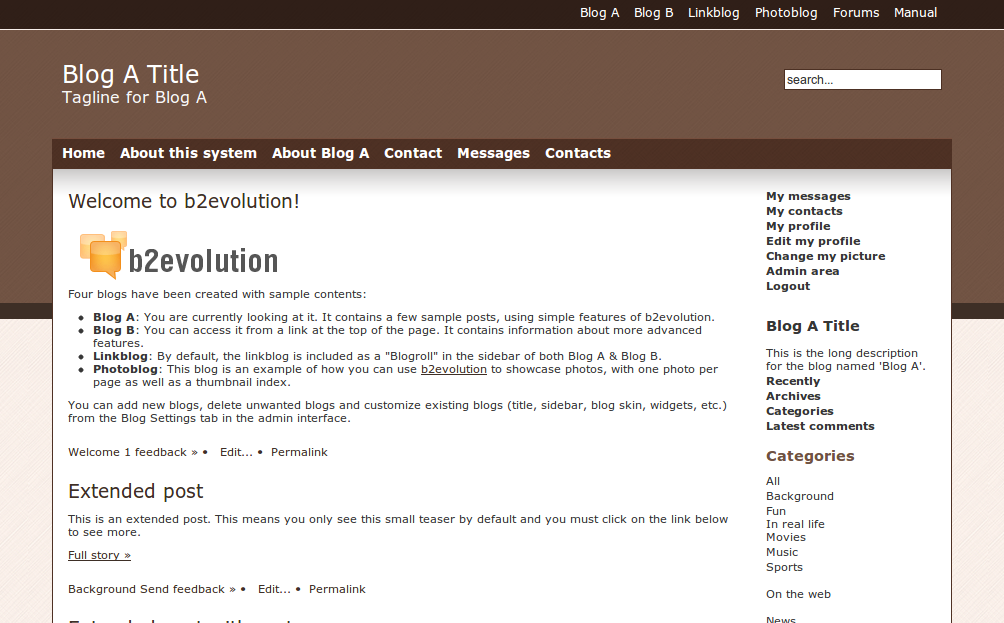Click the 1 feedback link
The height and width of the screenshot is (623, 1004).
pyautogui.click(x=161, y=452)
